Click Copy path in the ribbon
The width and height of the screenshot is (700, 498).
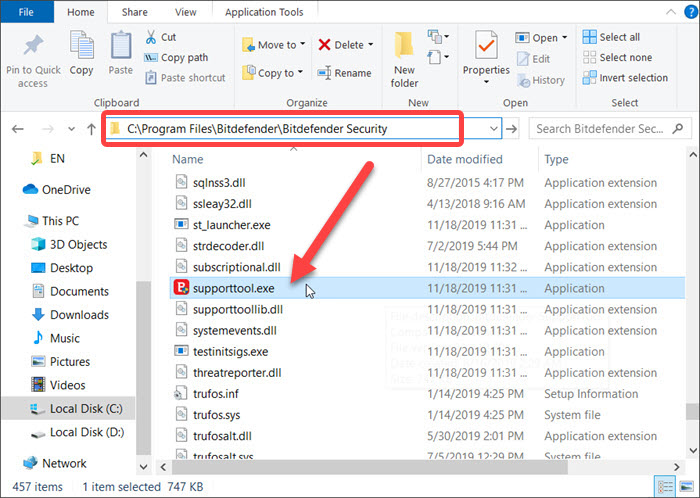pos(176,58)
